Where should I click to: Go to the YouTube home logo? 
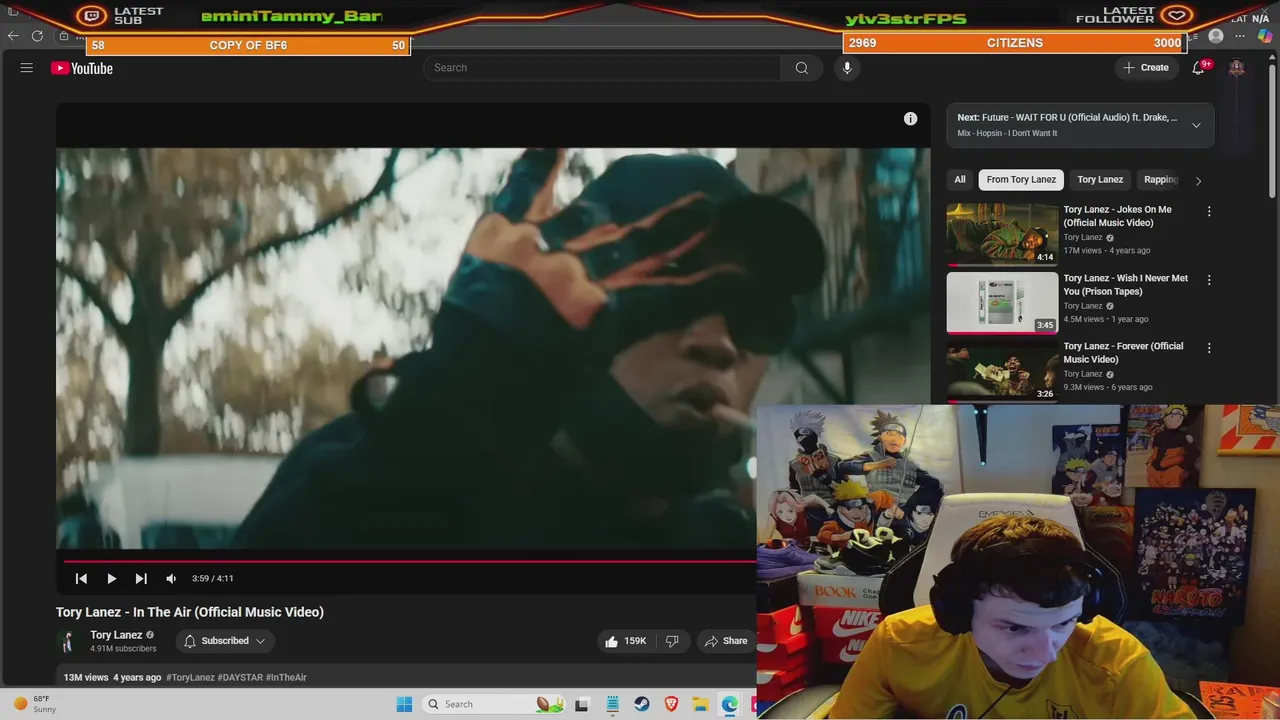coord(82,68)
